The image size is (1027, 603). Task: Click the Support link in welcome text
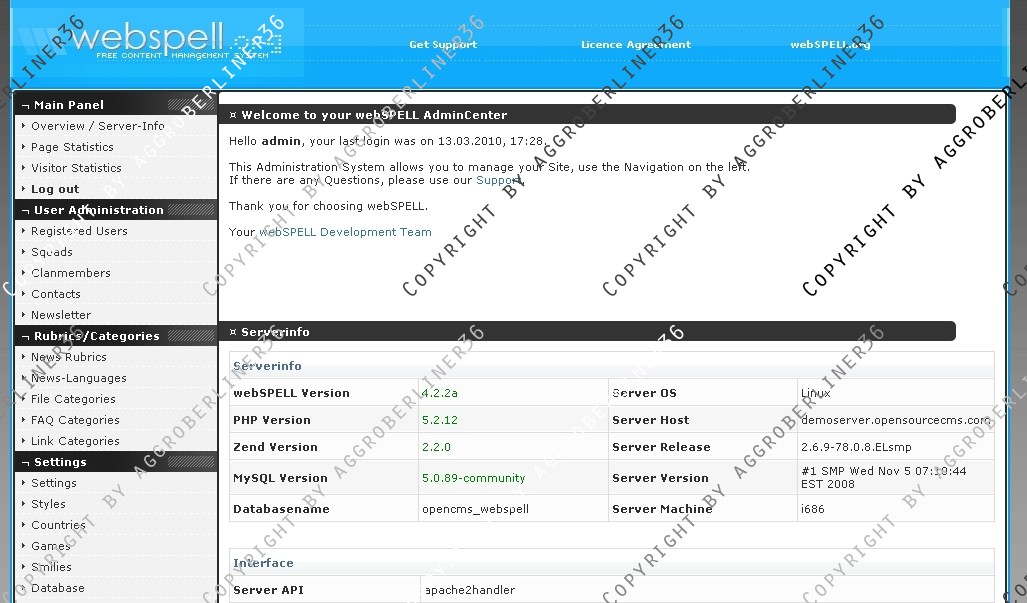click(498, 181)
